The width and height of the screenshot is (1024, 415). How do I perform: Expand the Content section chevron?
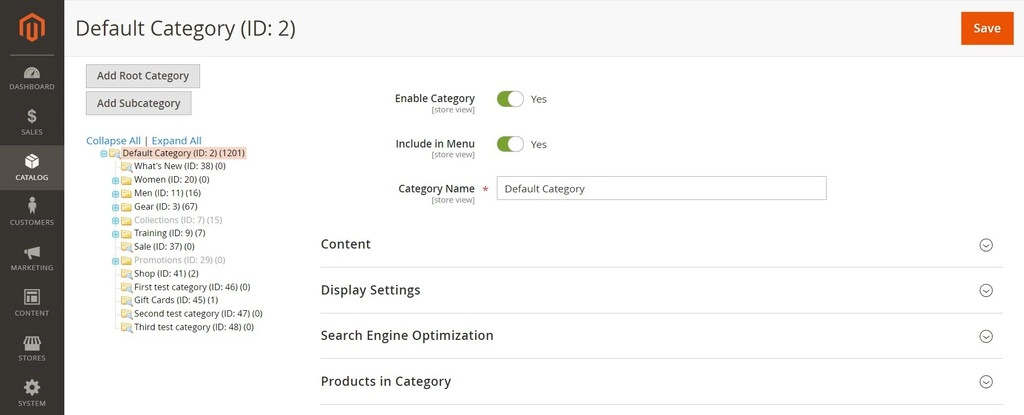(986, 245)
